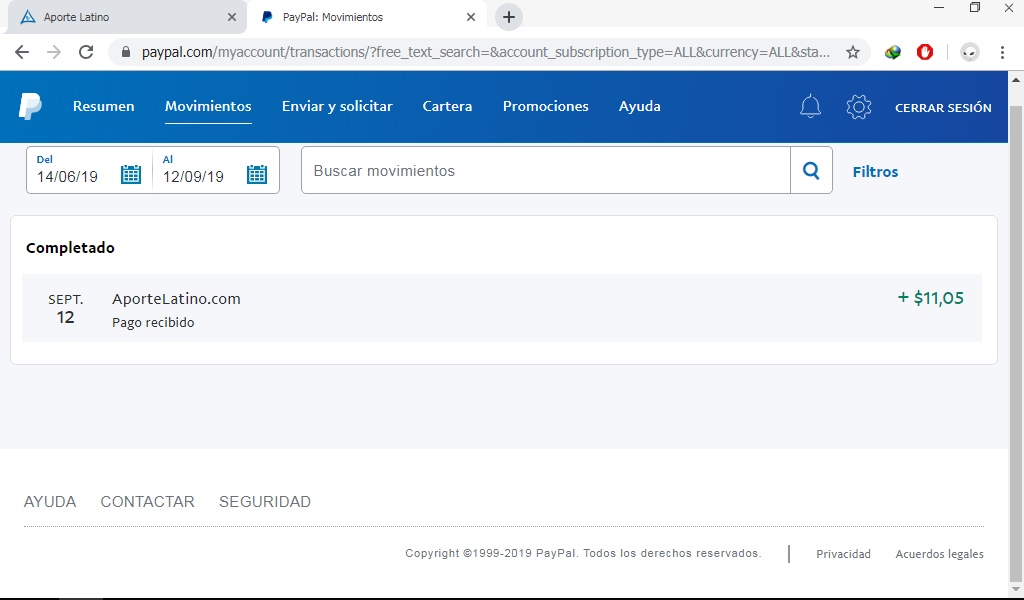
Task: Bookmark this page with star icon
Action: click(853, 52)
